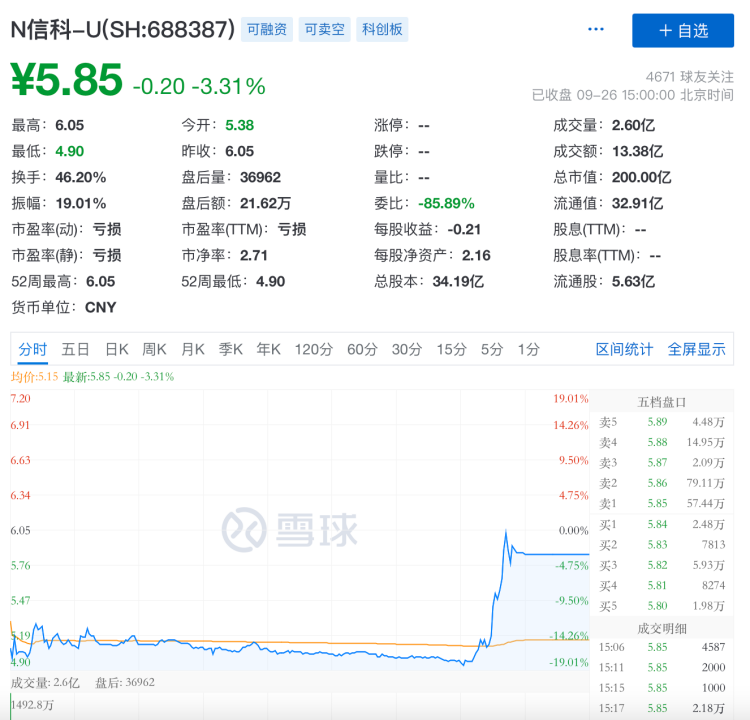The height and width of the screenshot is (720, 750).
Task: Switch to the 60分 chart tab
Action: (362, 349)
